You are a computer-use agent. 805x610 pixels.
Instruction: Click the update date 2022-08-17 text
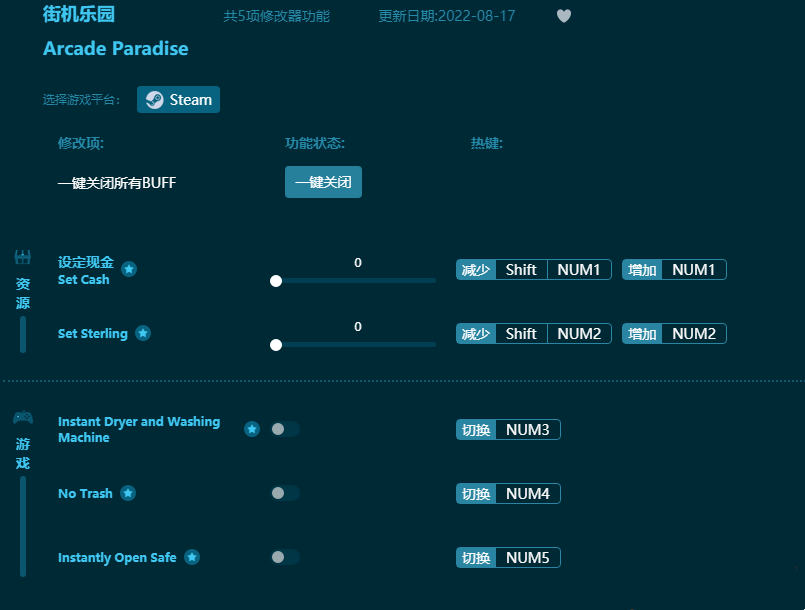(447, 16)
